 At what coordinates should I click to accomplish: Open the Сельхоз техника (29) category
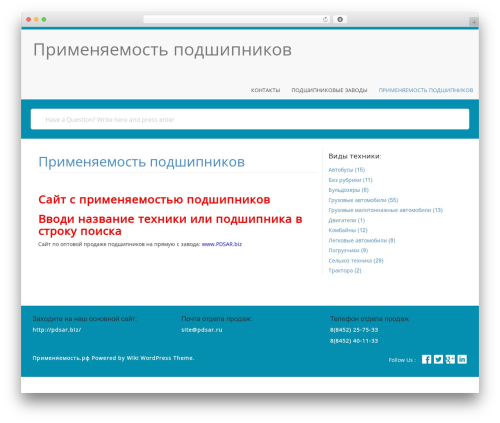pos(356,261)
